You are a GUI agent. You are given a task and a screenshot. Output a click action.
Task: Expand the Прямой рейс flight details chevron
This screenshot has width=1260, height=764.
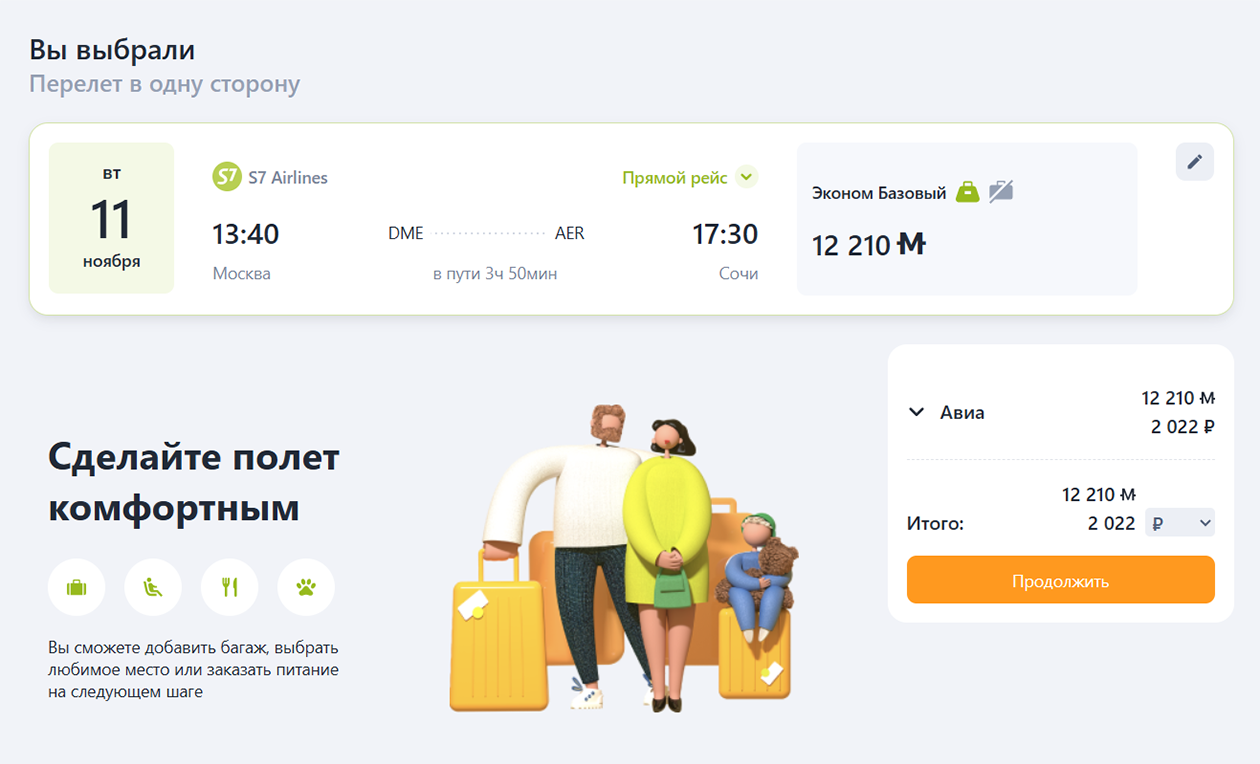point(746,177)
